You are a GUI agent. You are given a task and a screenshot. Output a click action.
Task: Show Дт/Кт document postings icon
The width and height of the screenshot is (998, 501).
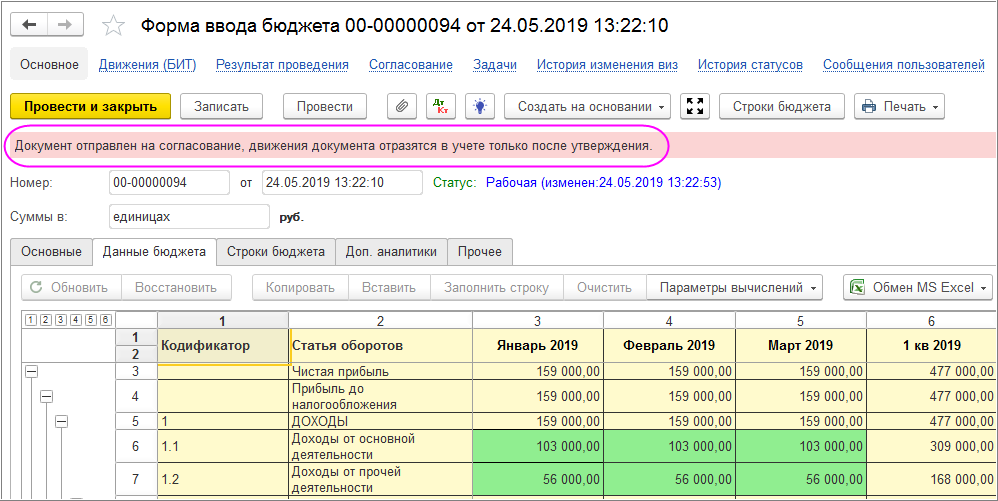coord(440,106)
